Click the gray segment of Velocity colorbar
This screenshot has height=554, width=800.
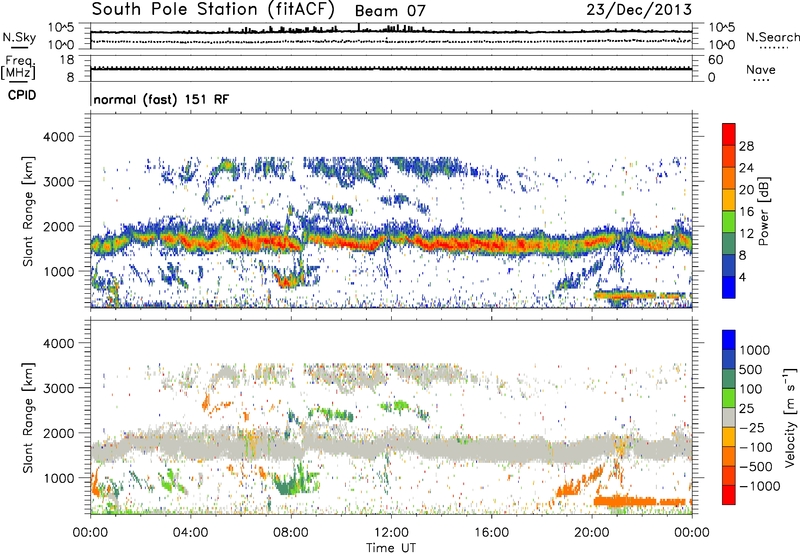[729, 418]
